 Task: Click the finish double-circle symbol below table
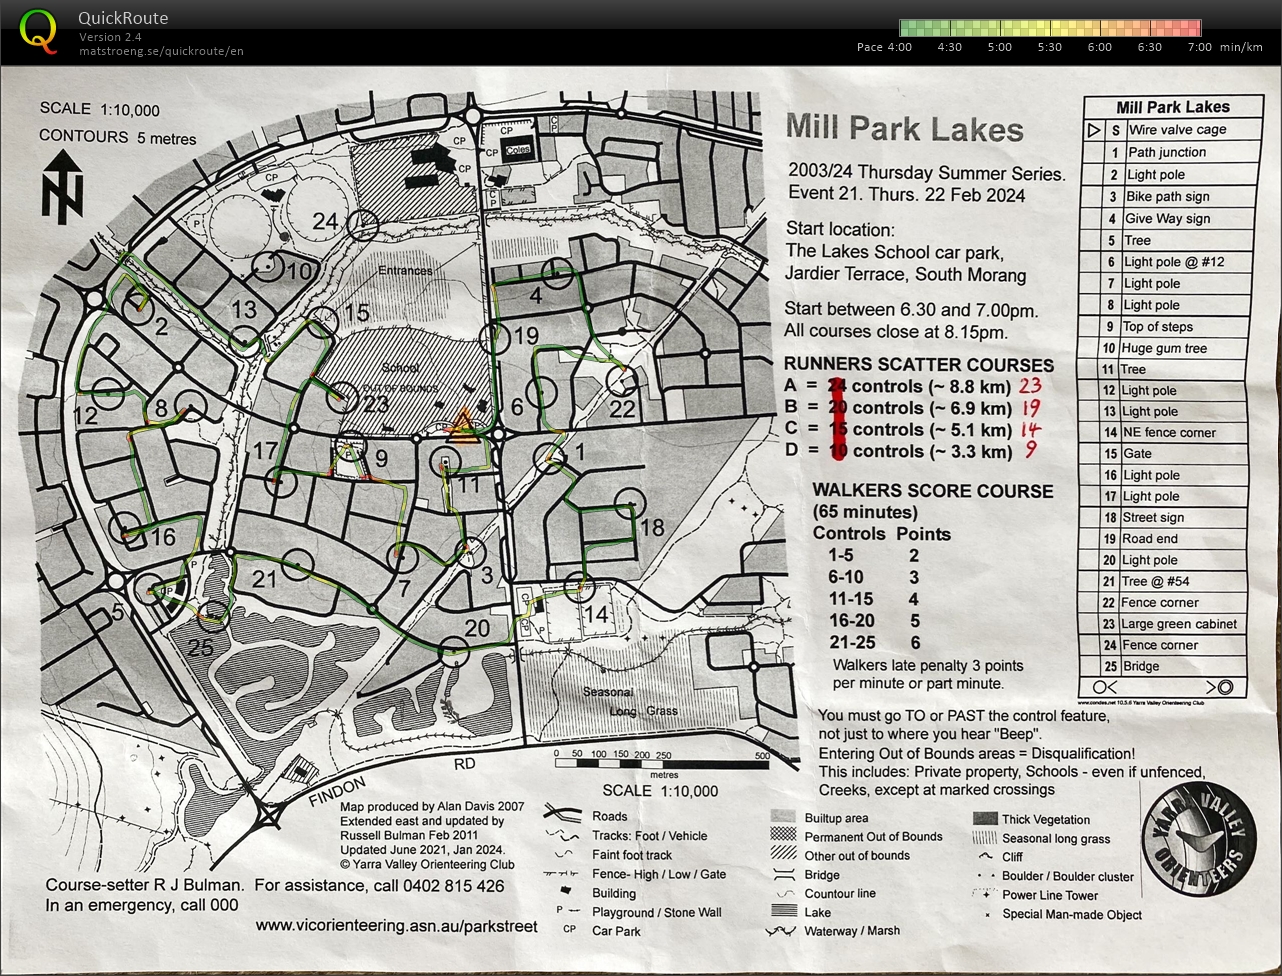tap(1219, 687)
